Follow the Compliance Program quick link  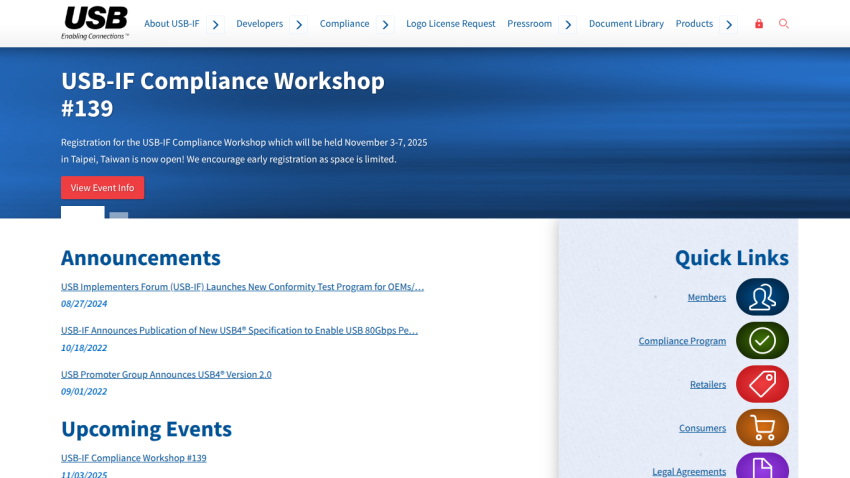point(682,341)
